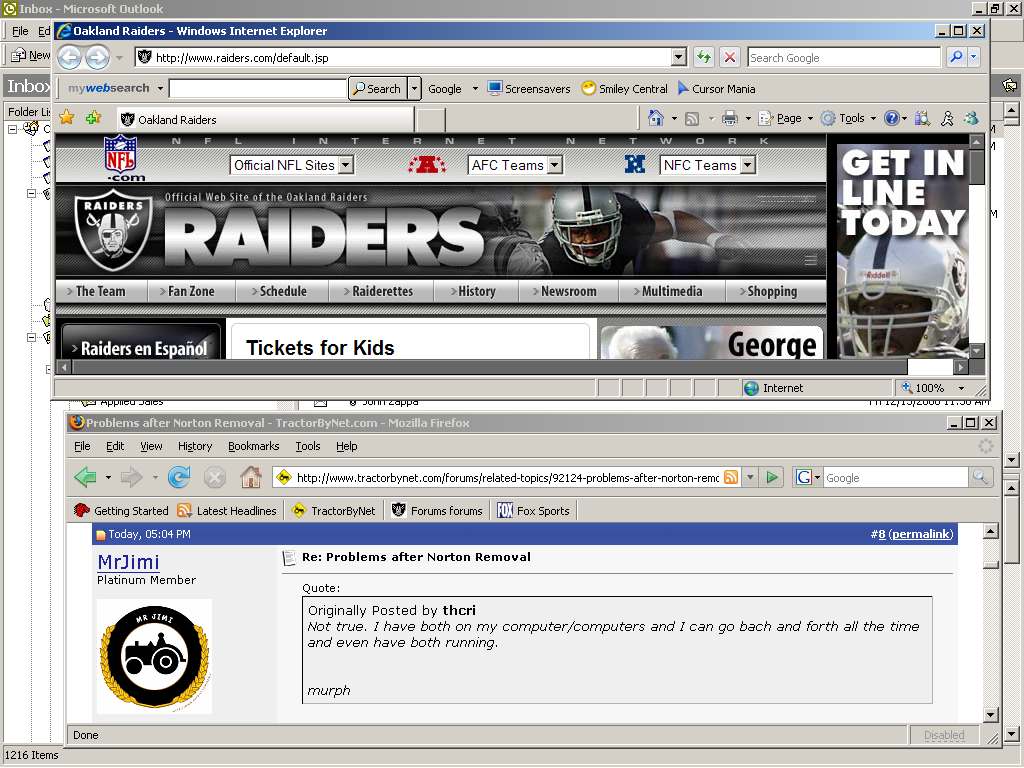Open the mywebsearch Search button dropdown arrow
The height and width of the screenshot is (768, 1024).
[414, 88]
